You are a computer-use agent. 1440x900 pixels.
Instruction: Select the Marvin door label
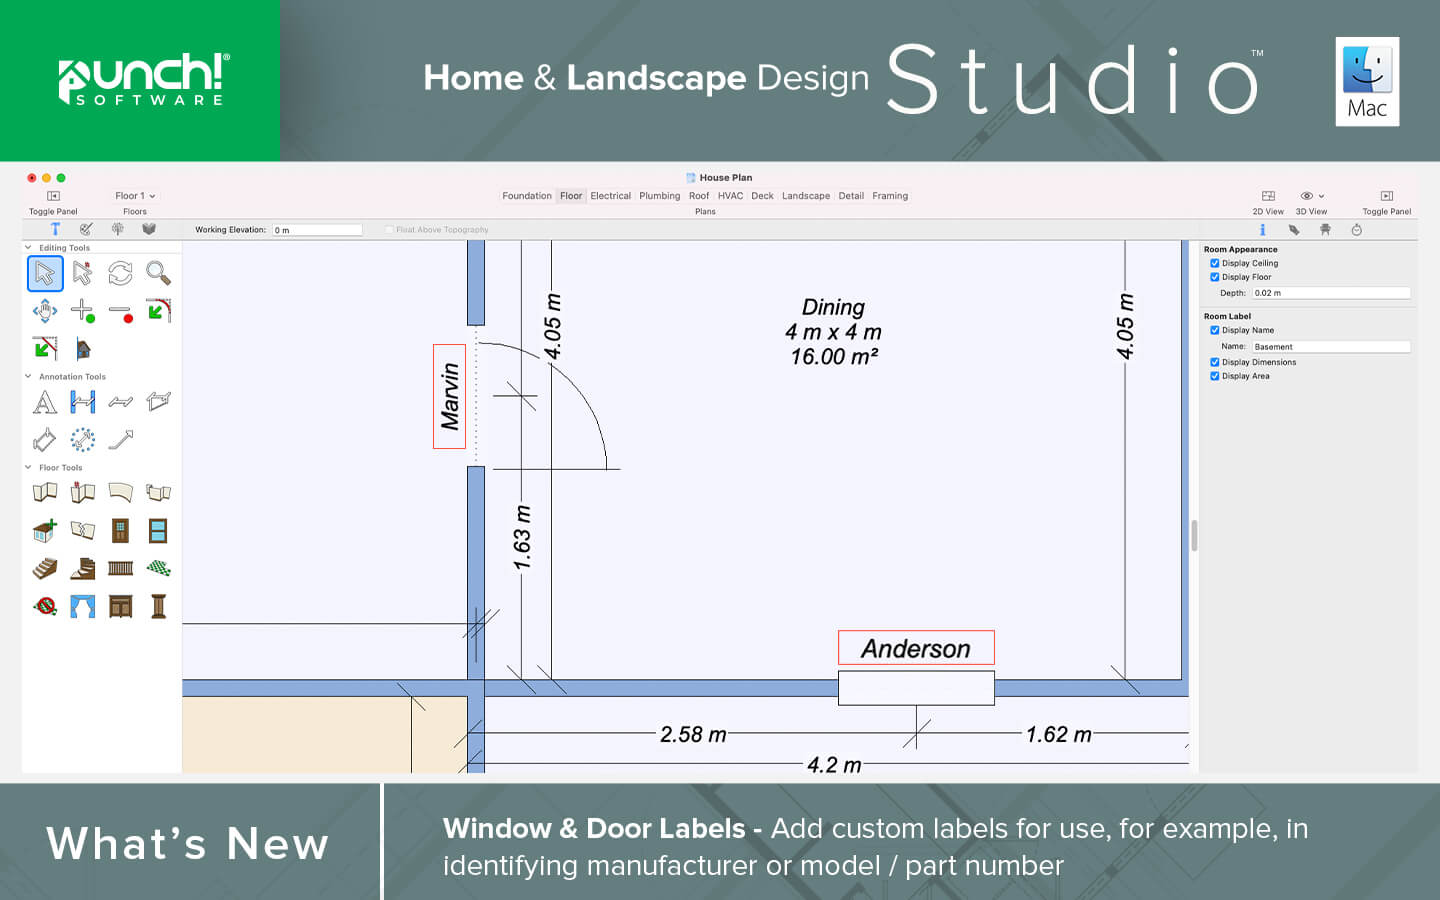click(449, 396)
